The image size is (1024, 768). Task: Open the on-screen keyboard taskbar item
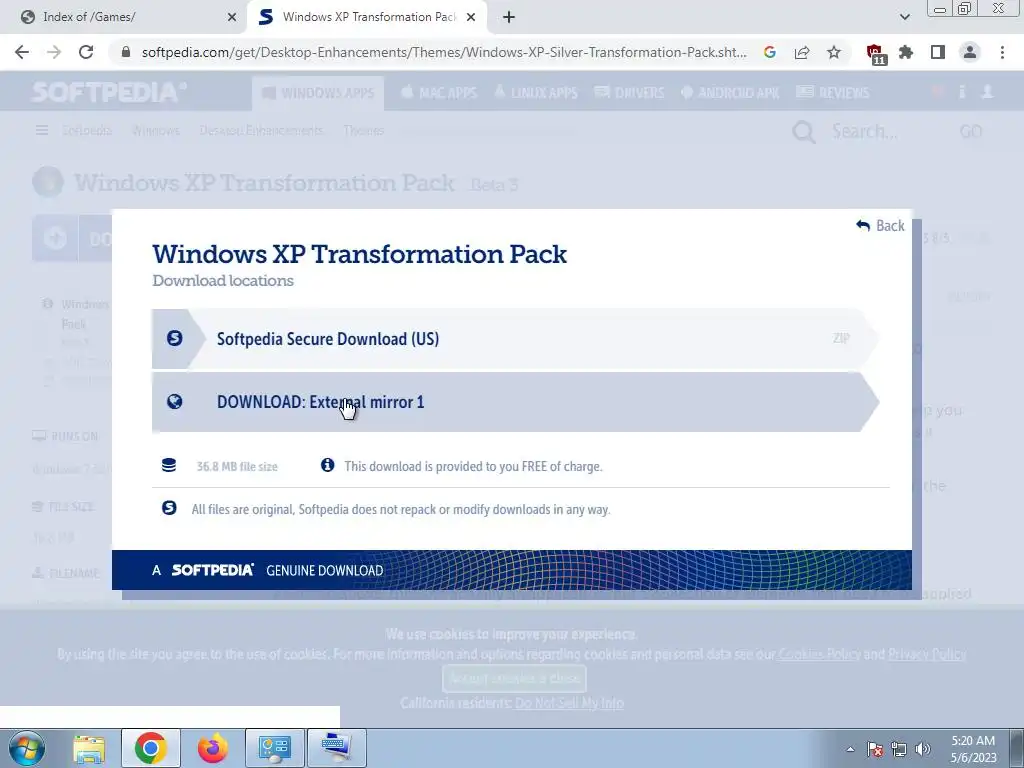(x=336, y=748)
